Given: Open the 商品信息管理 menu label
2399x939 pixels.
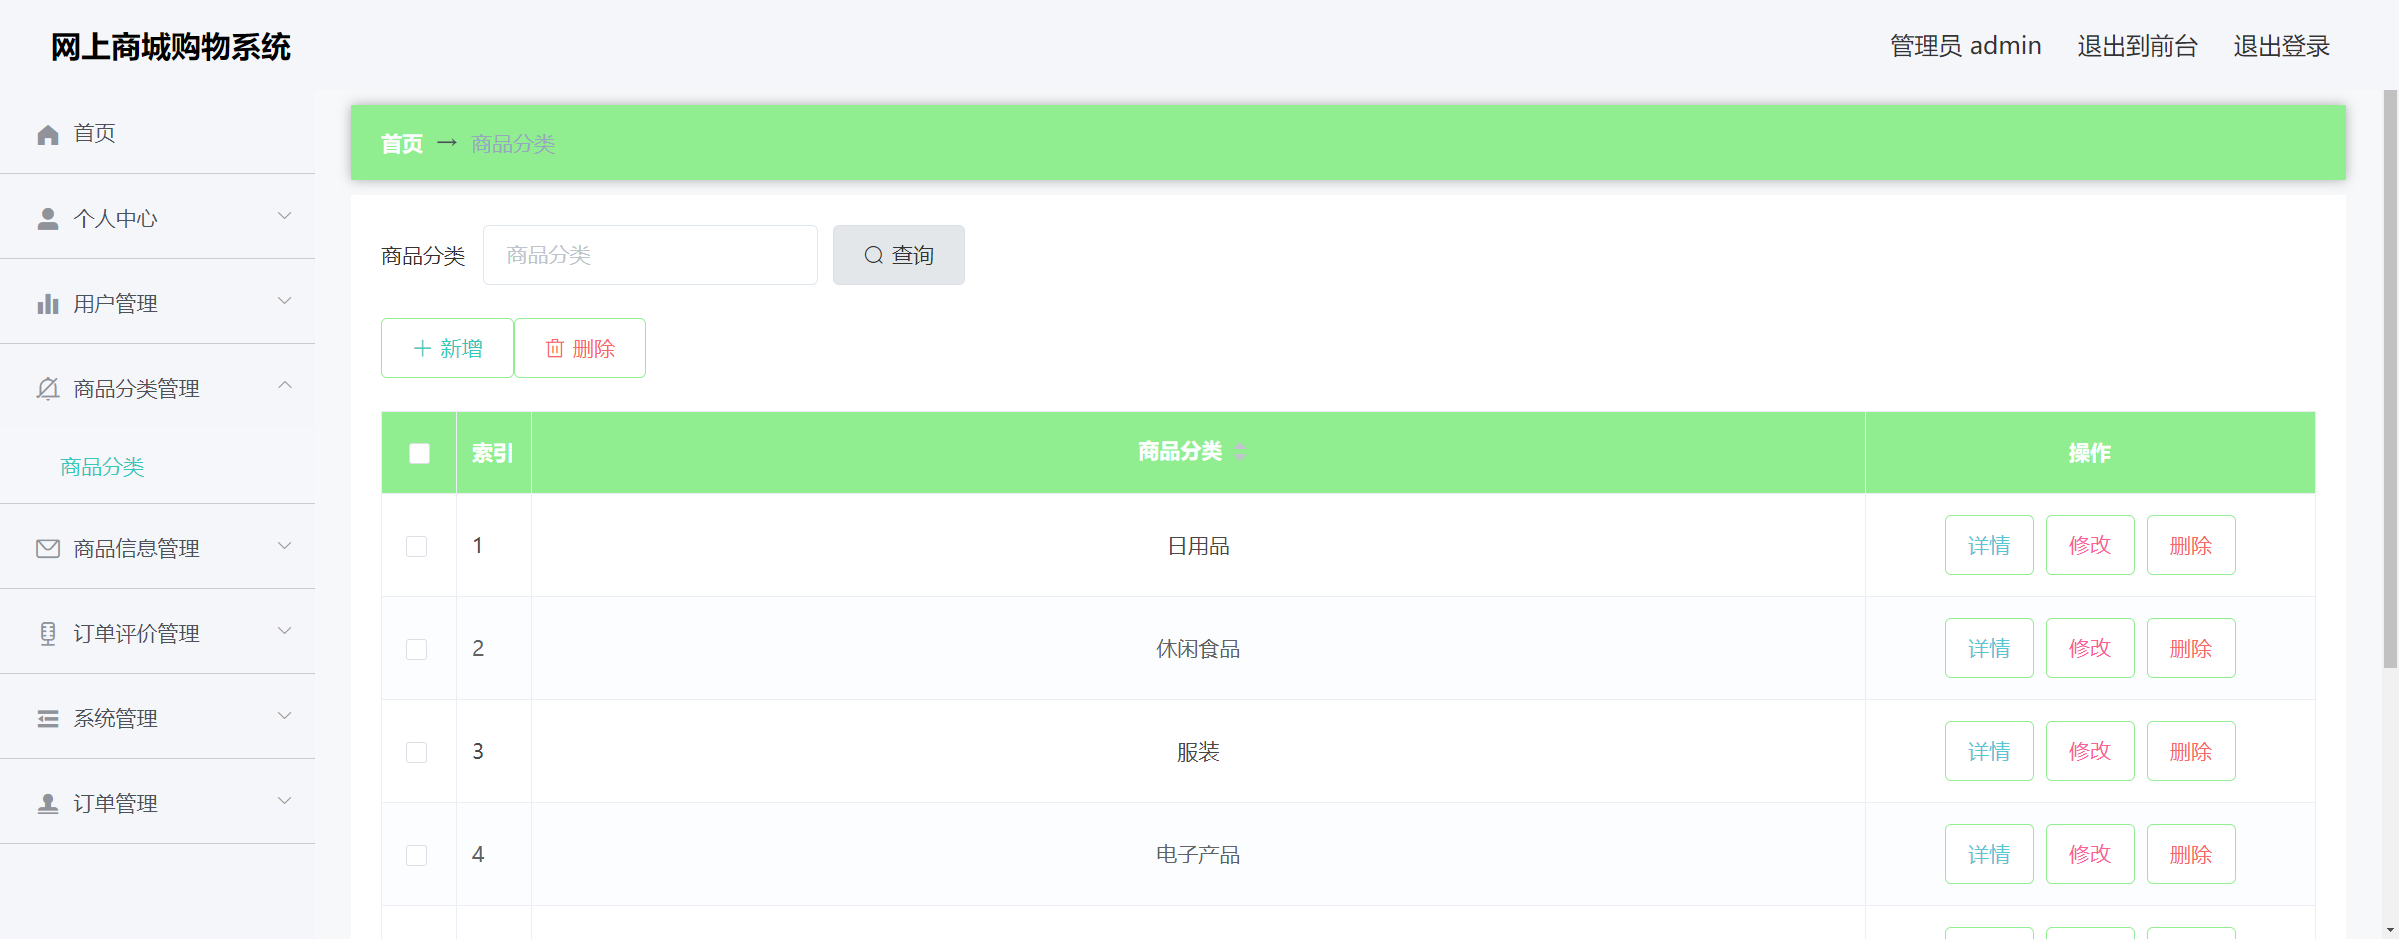Looking at the screenshot, I should click(136, 549).
